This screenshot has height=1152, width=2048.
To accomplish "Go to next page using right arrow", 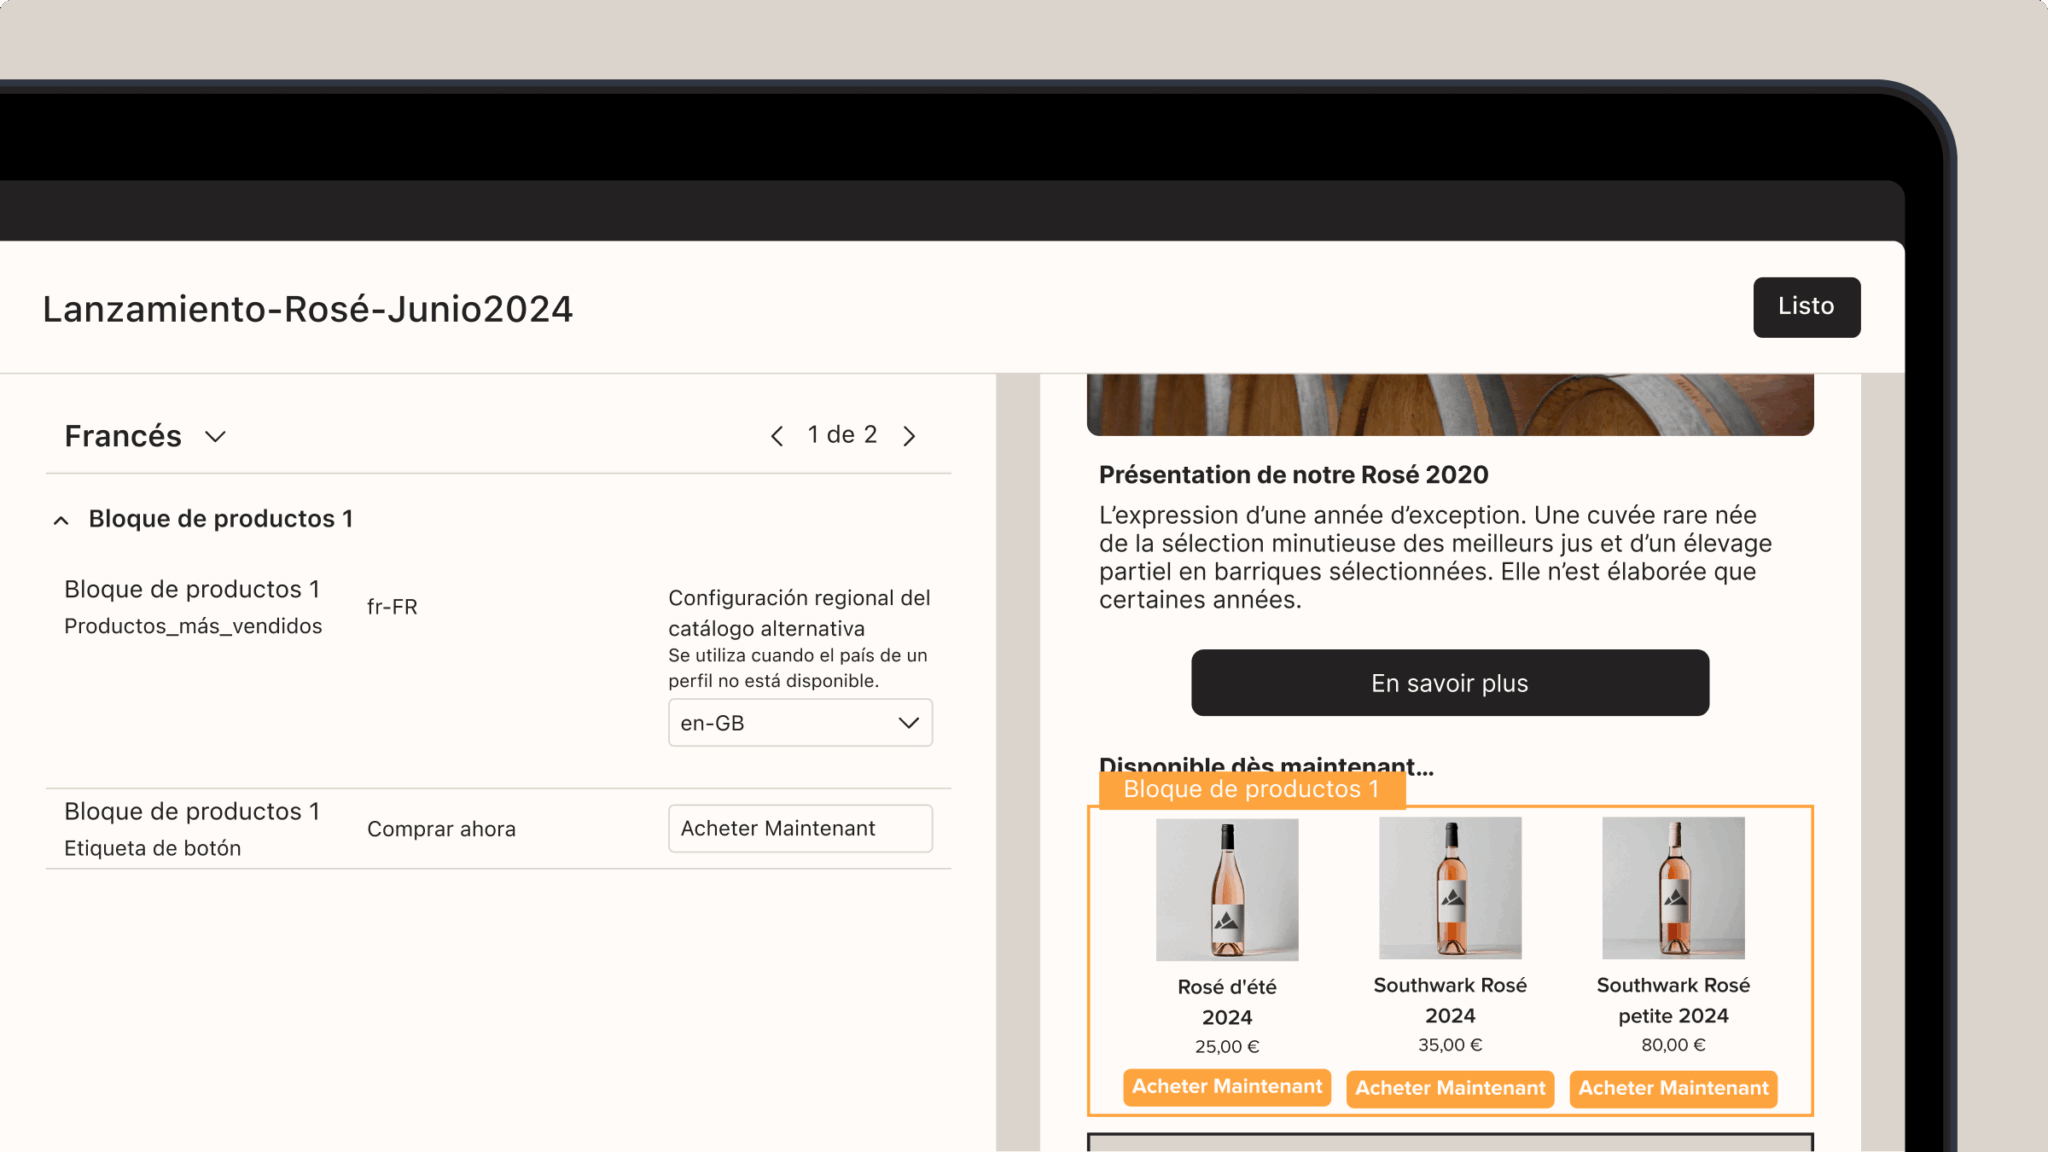I will point(909,435).
